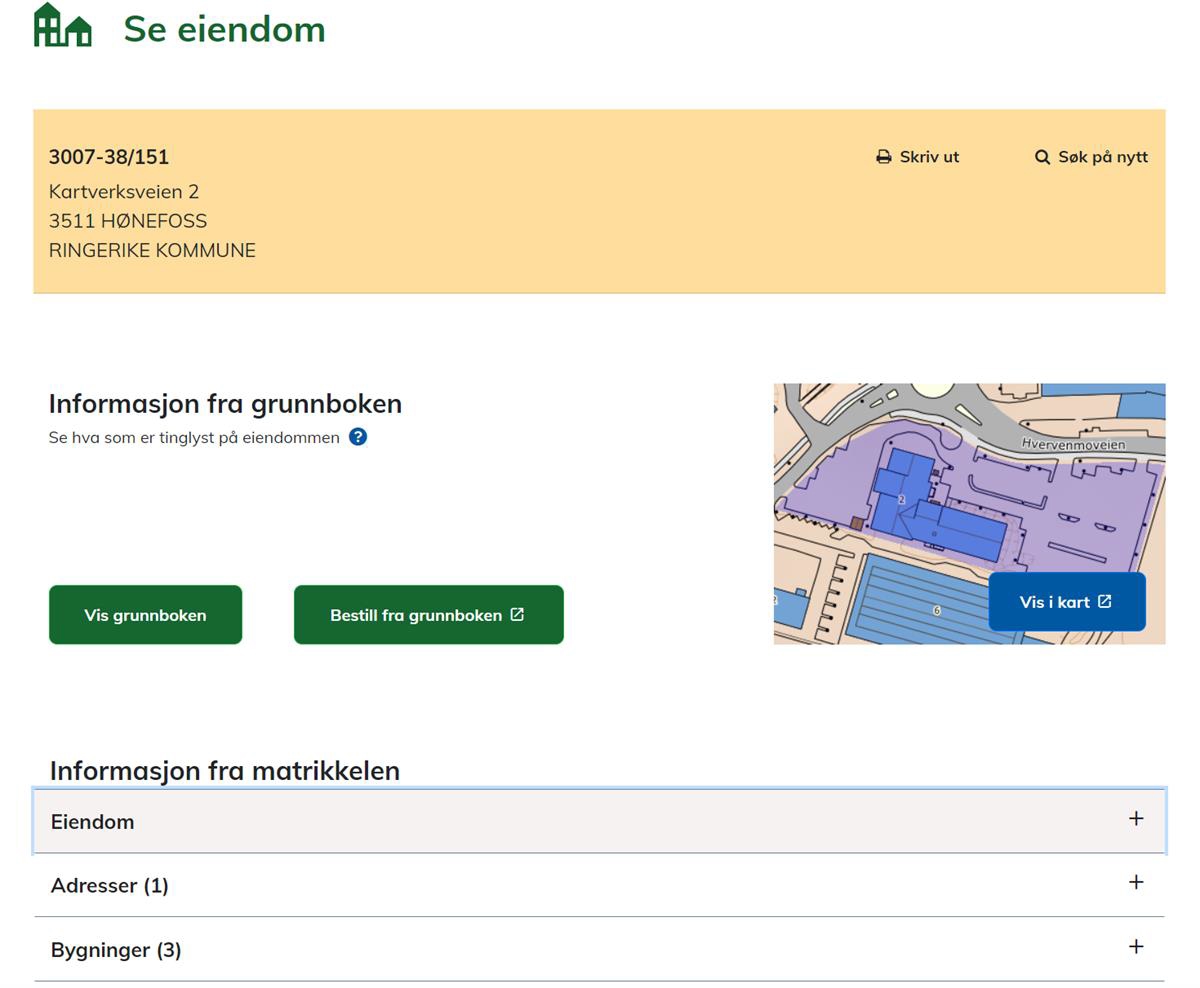The image size is (1200, 988).
Task: Click the Hvervenmoveien road label on map
Action: [x=1072, y=444]
